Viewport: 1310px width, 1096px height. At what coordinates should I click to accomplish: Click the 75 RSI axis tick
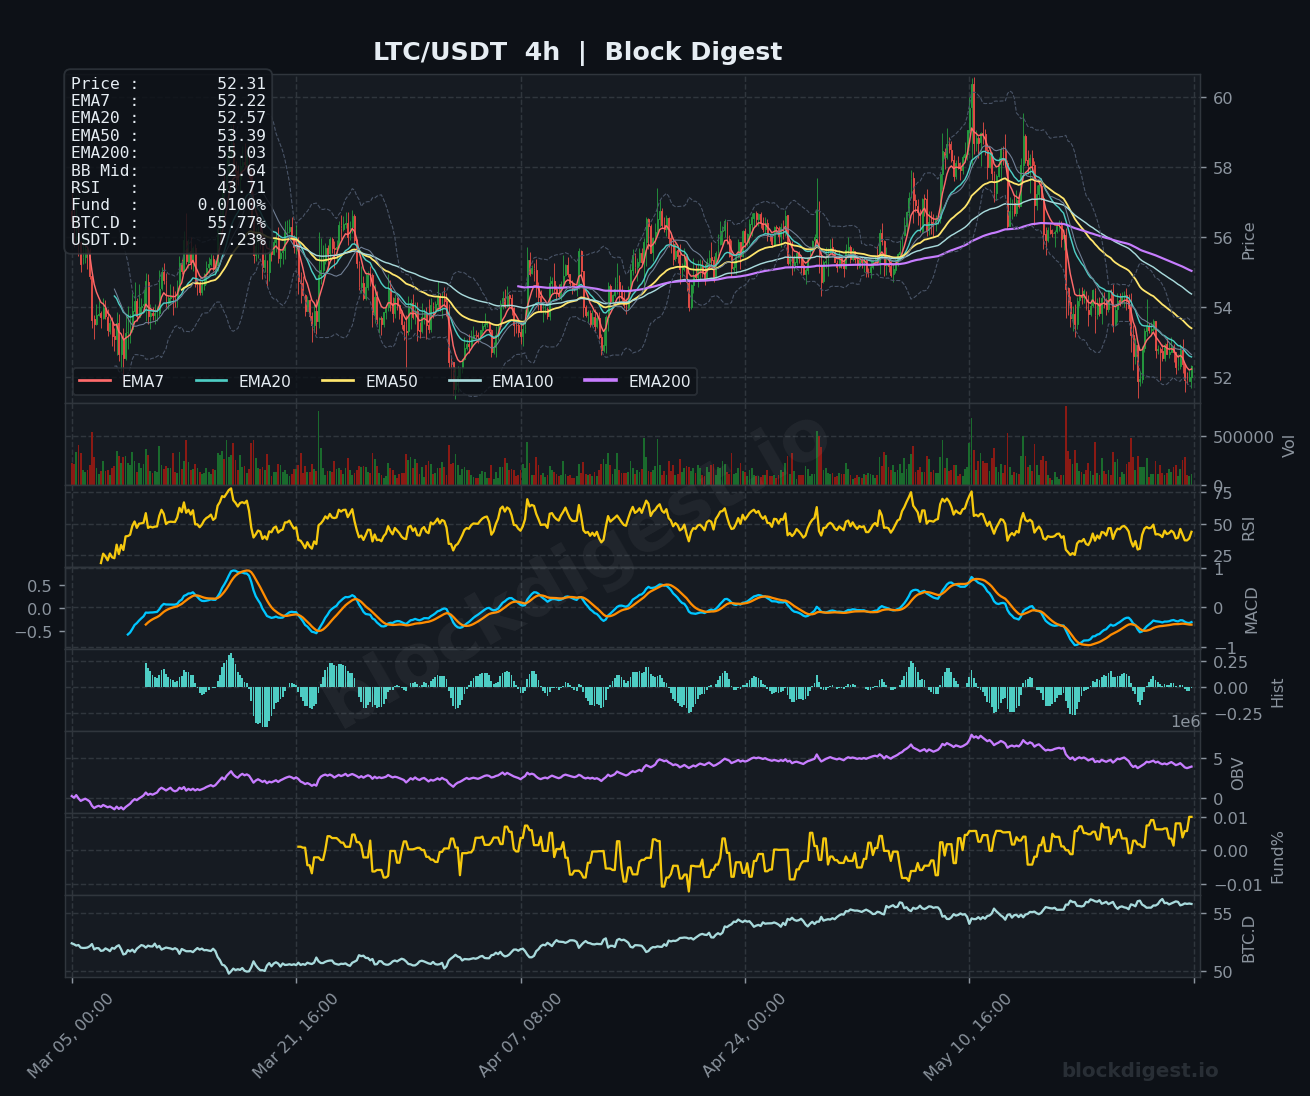point(1222,493)
